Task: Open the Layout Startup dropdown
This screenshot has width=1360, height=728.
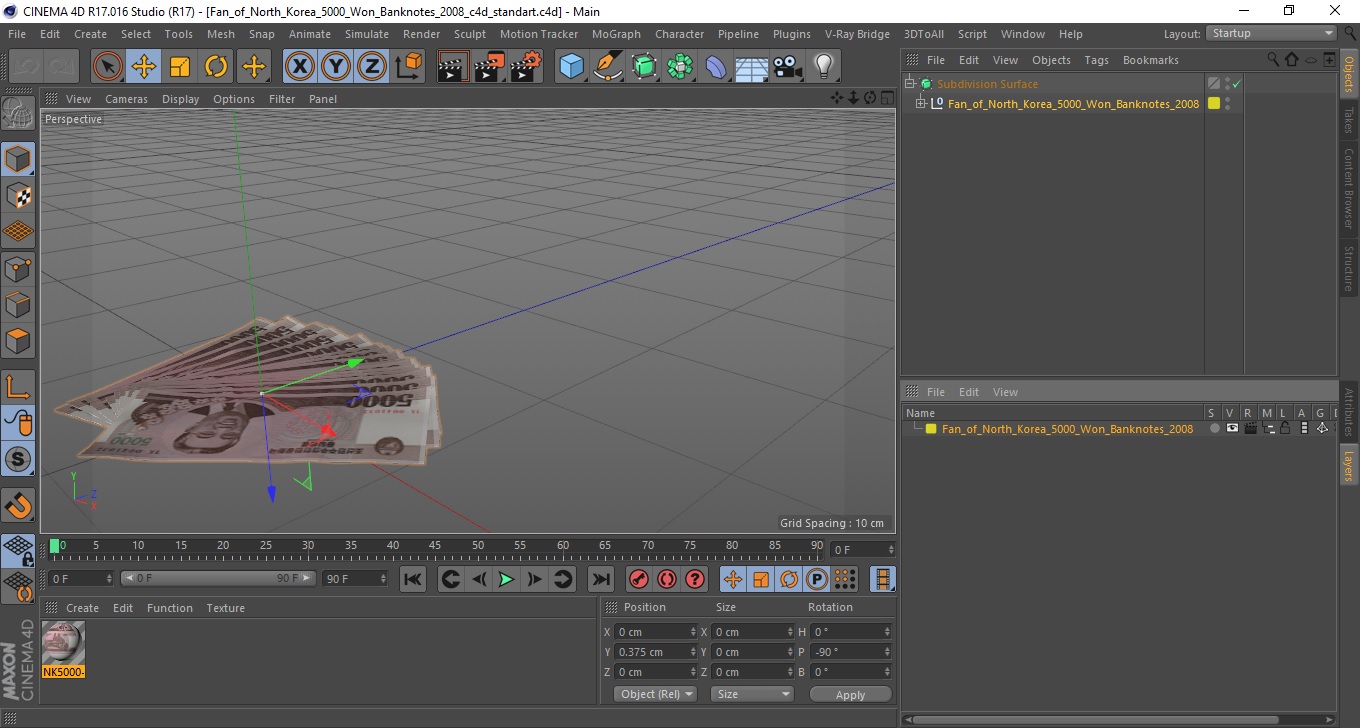Action: 1271,33
